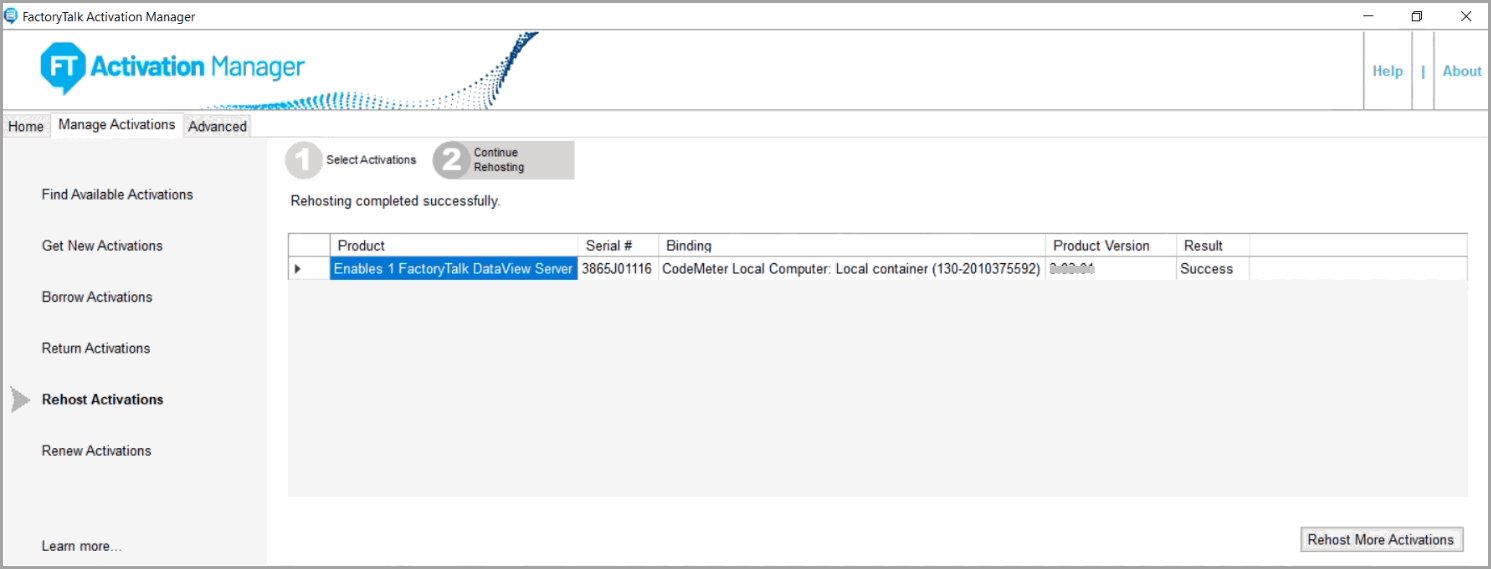Click the Product Version column header
Image resolution: width=1491 pixels, height=569 pixels.
1110,246
